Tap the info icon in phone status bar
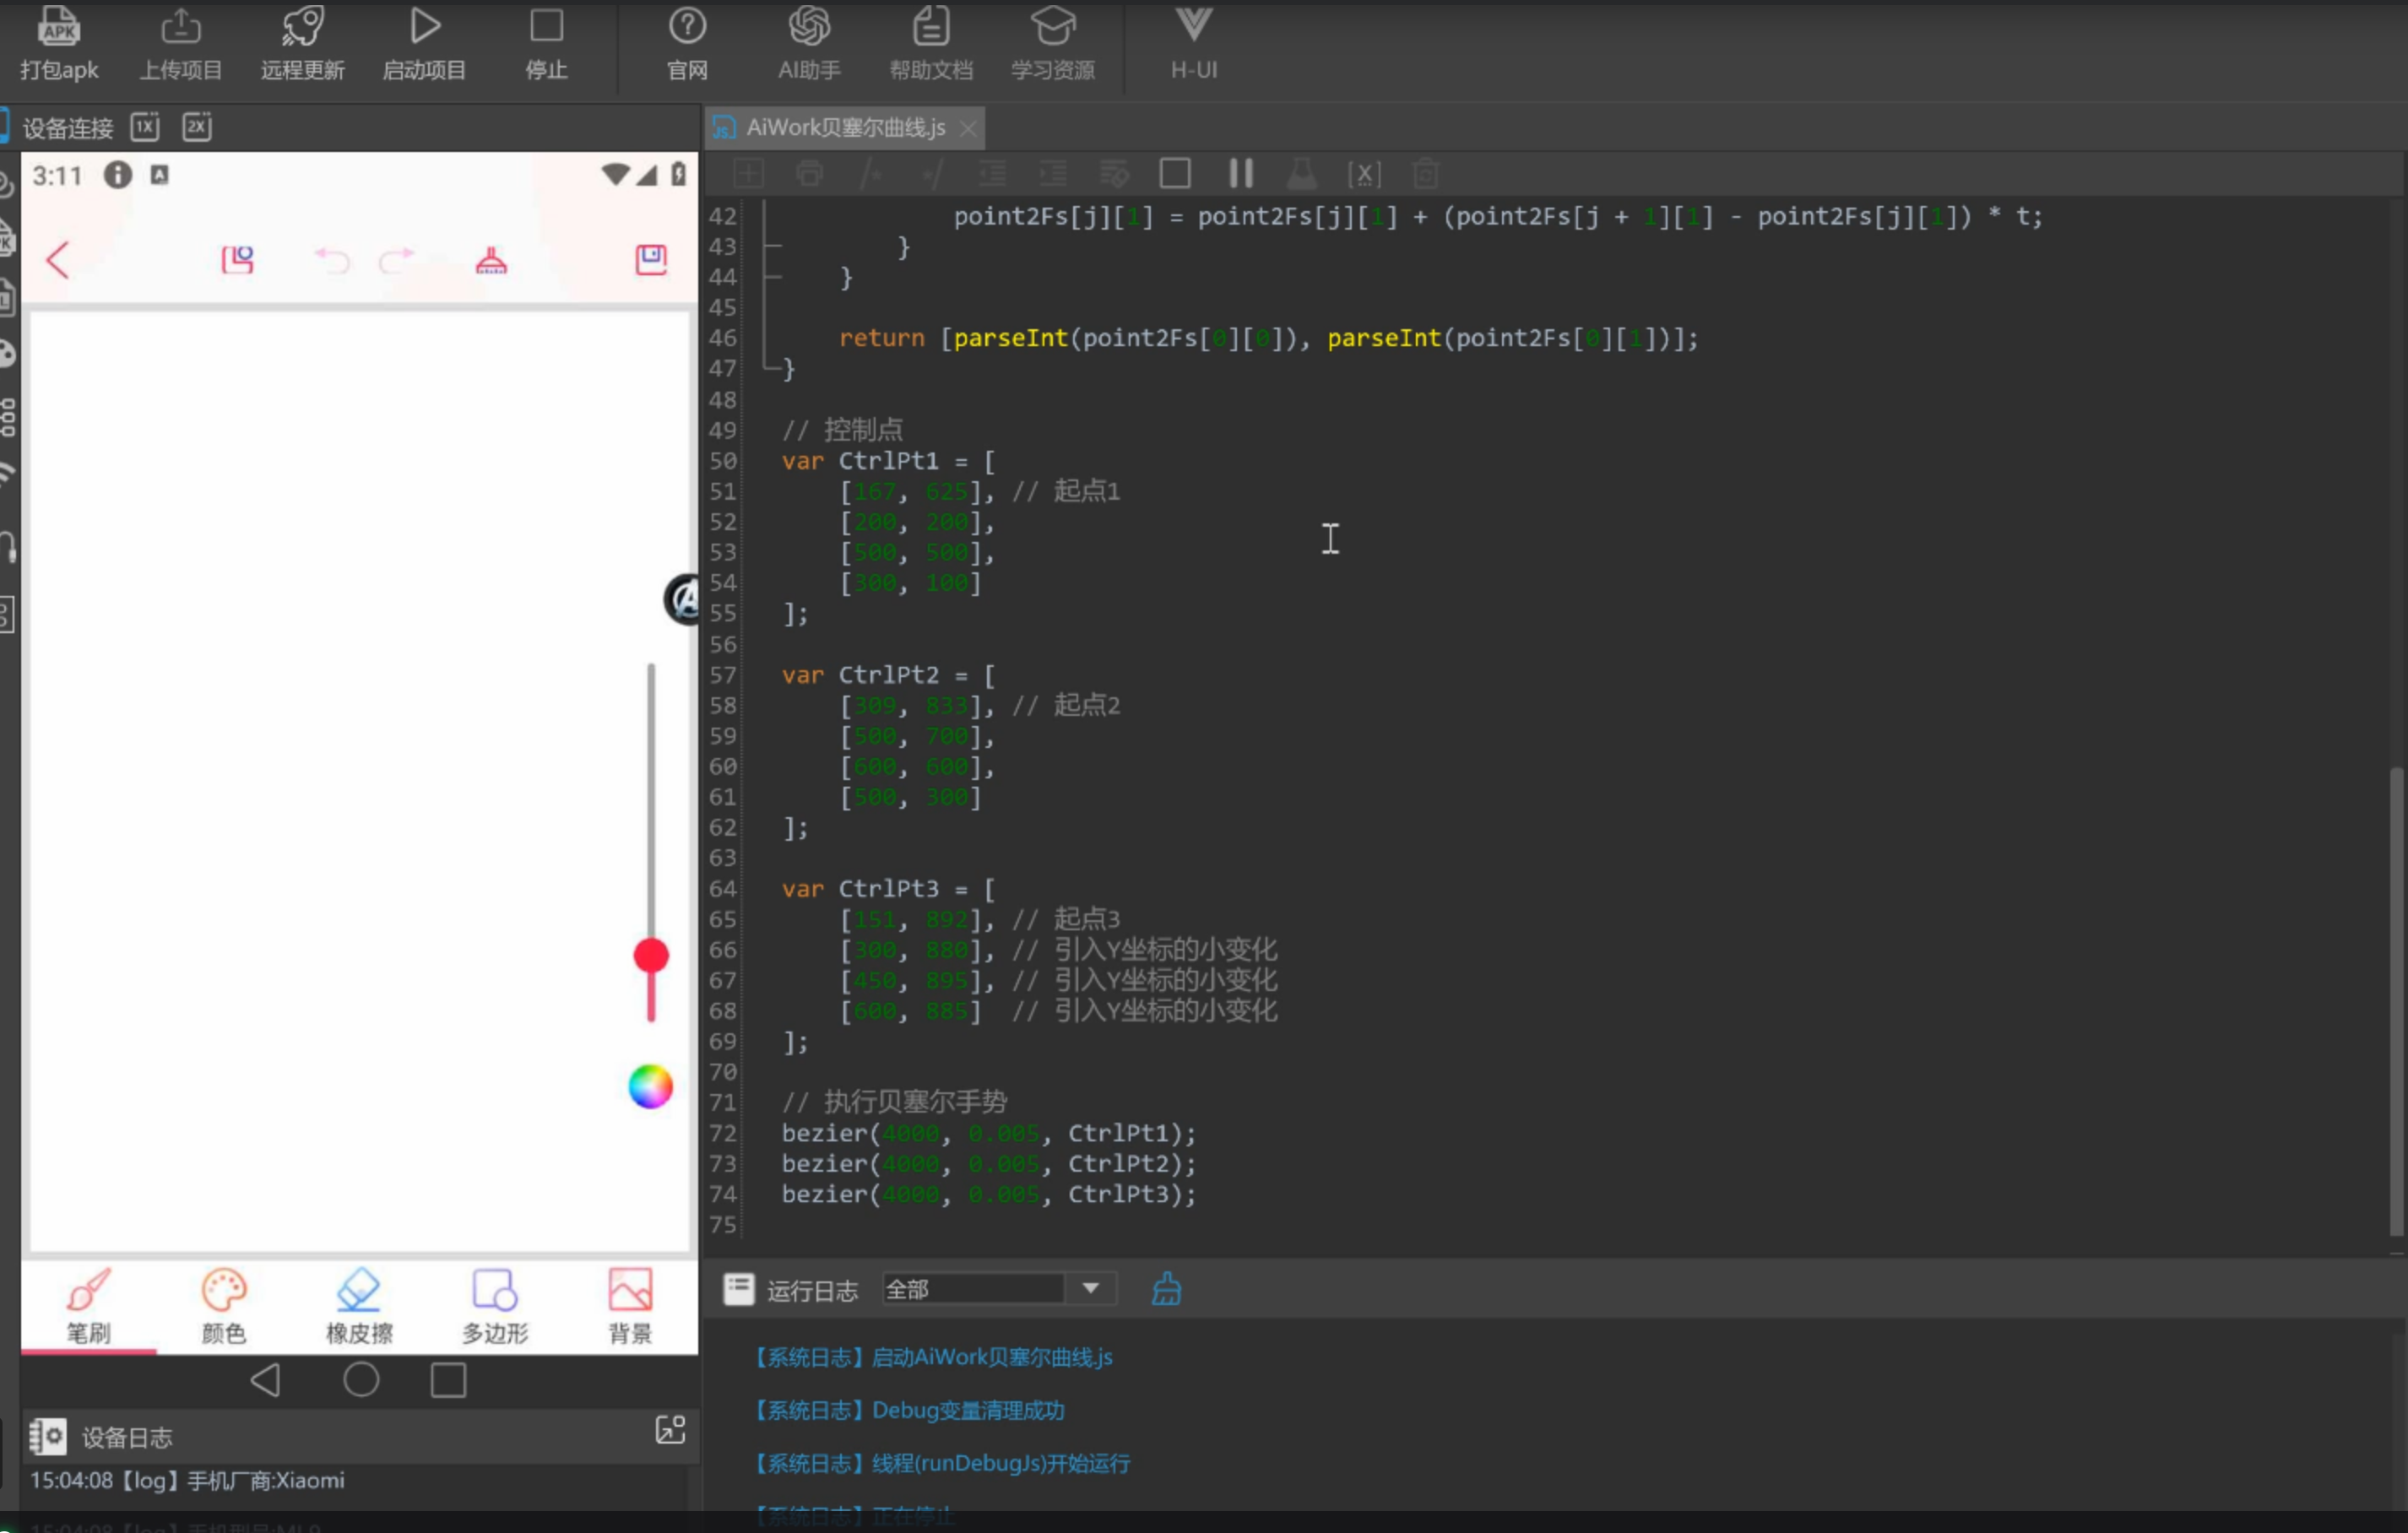The image size is (2408, 1533). pos(118,175)
